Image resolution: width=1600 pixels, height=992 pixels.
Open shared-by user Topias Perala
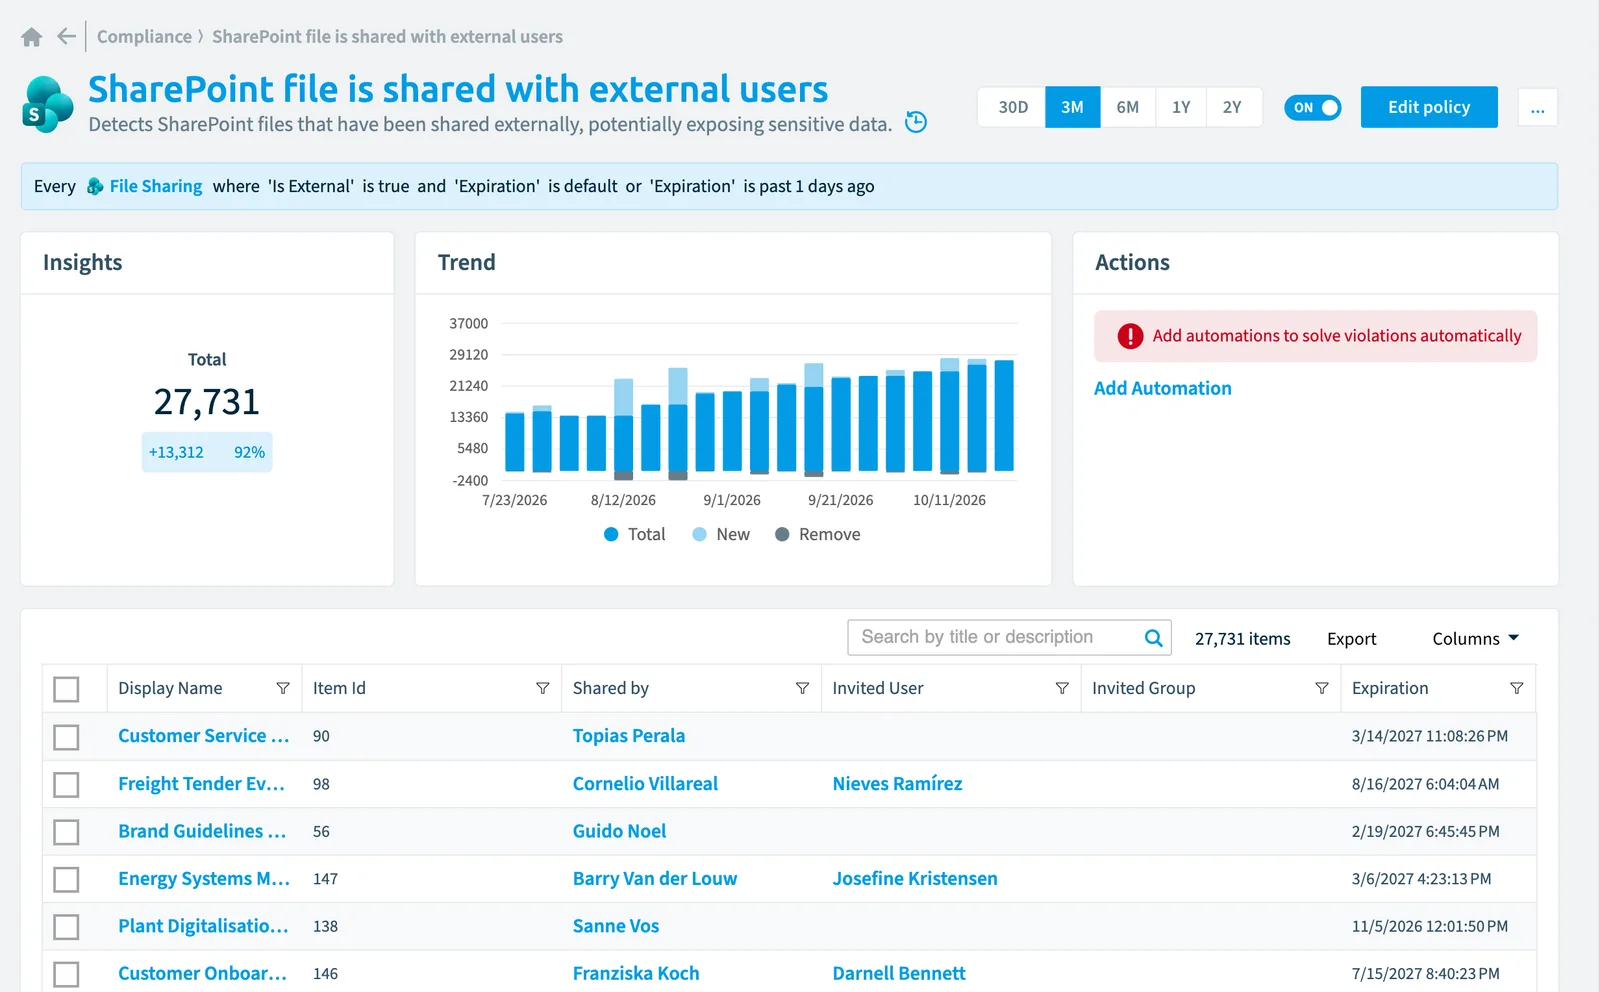coord(629,736)
